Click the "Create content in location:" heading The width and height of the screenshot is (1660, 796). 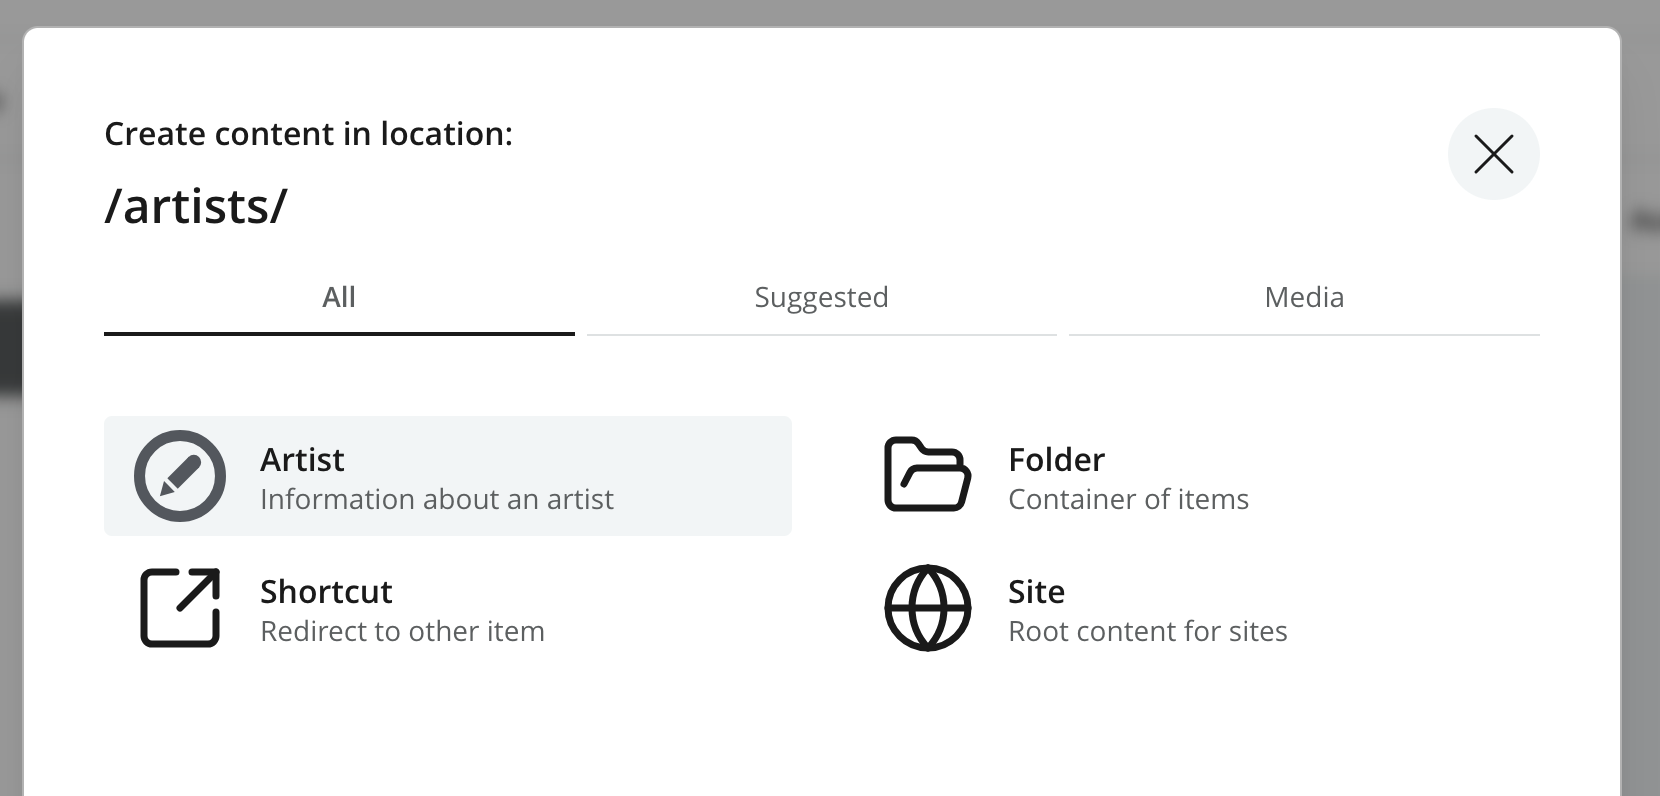(308, 134)
